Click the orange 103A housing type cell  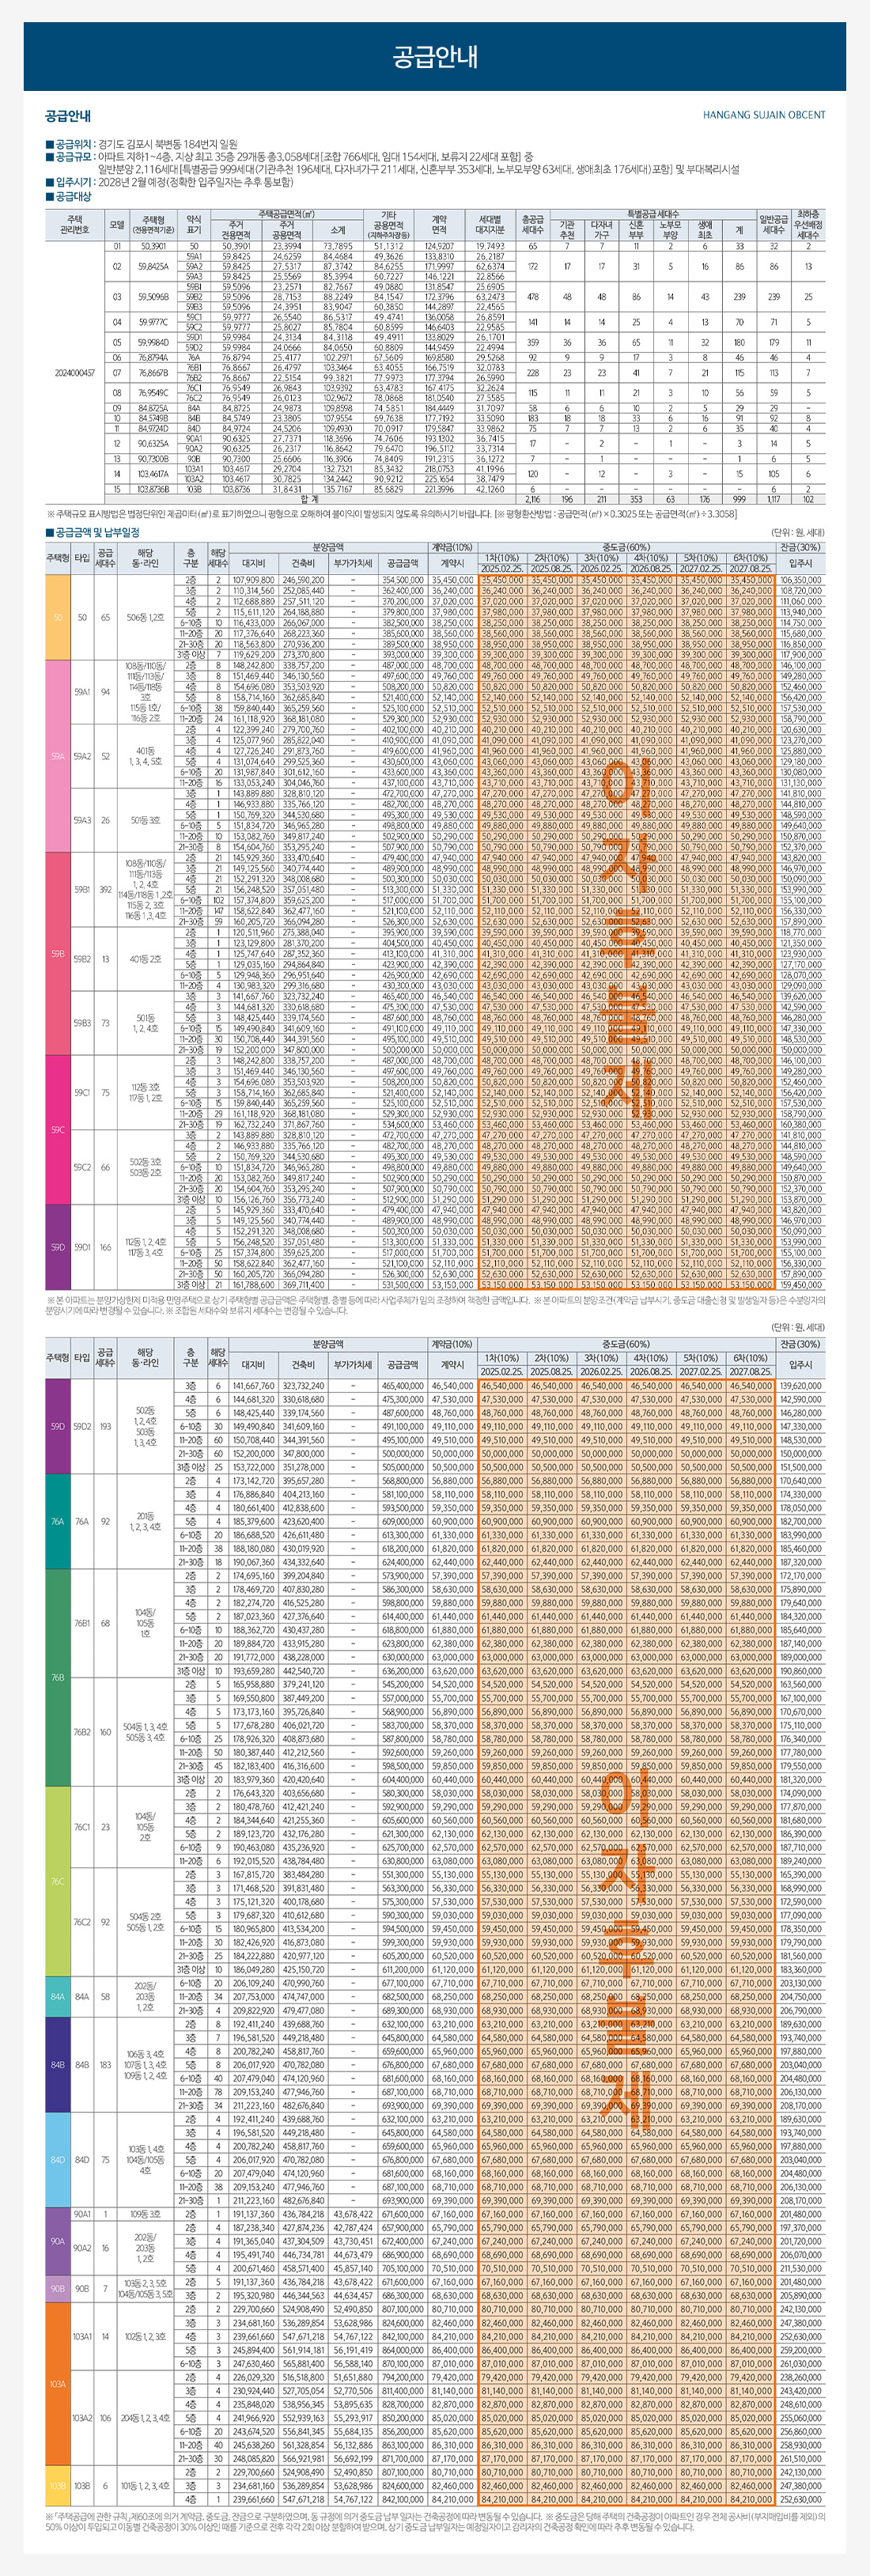[58, 2384]
